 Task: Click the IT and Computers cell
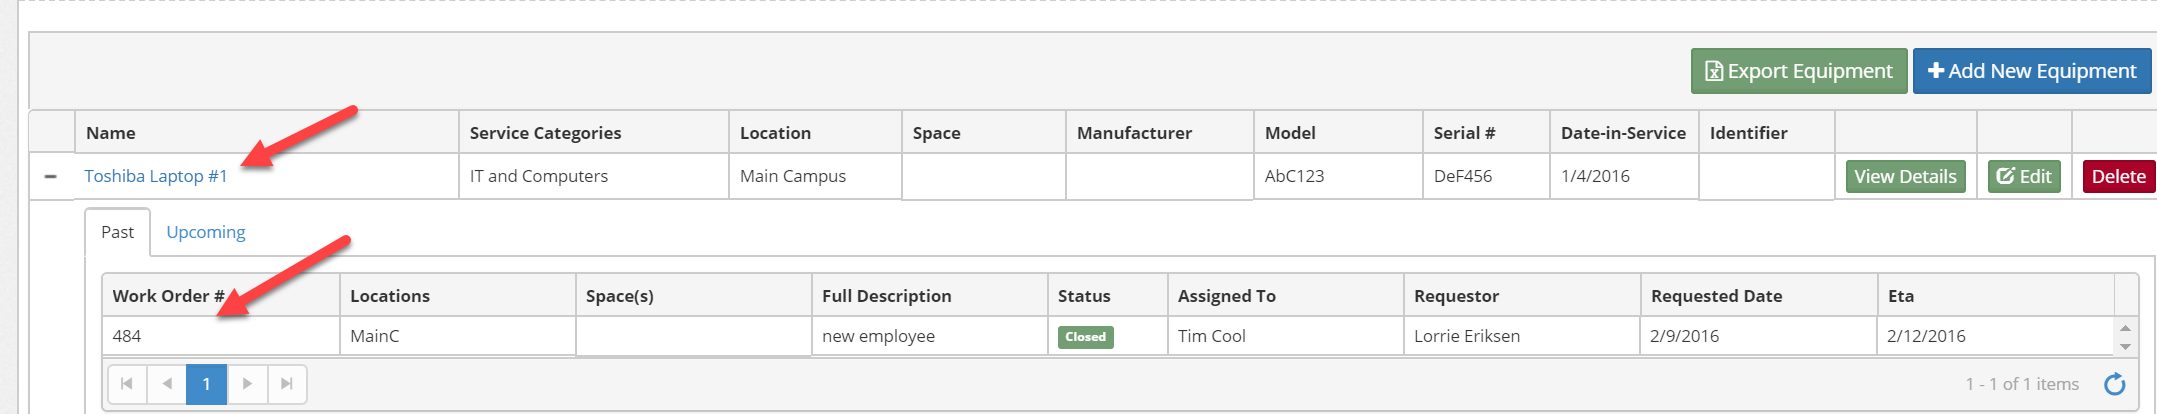click(x=594, y=176)
